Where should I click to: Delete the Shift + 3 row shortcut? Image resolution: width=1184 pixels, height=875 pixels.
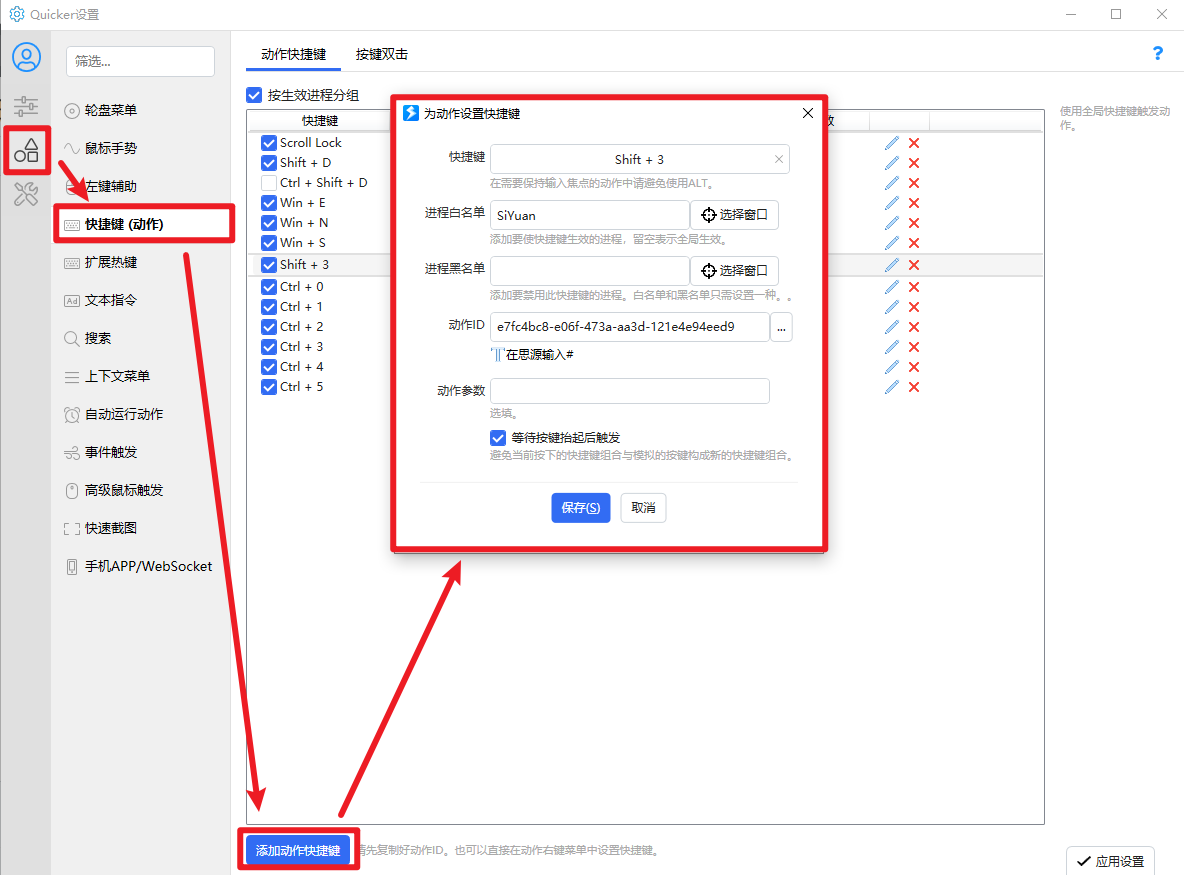914,265
